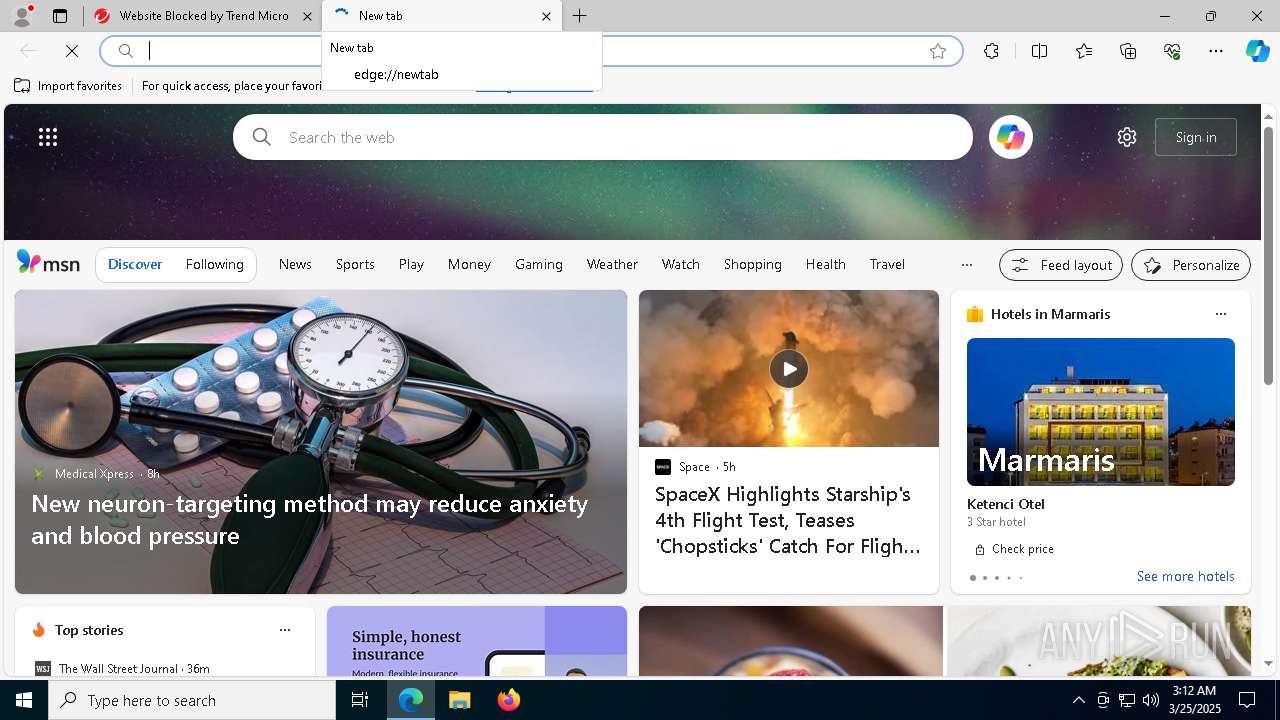Click the Marmaris hotel thumbnail
This screenshot has width=1280, height=720.
(x=1101, y=412)
